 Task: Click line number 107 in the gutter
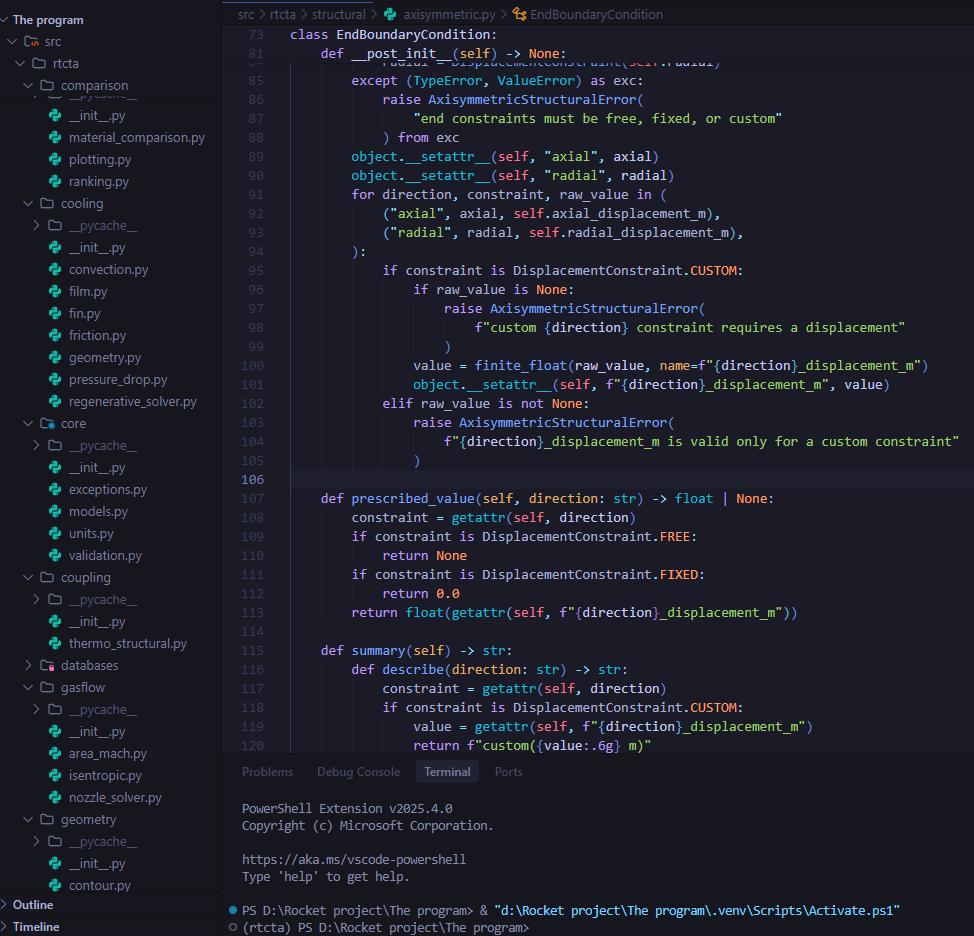pyautogui.click(x=252, y=499)
